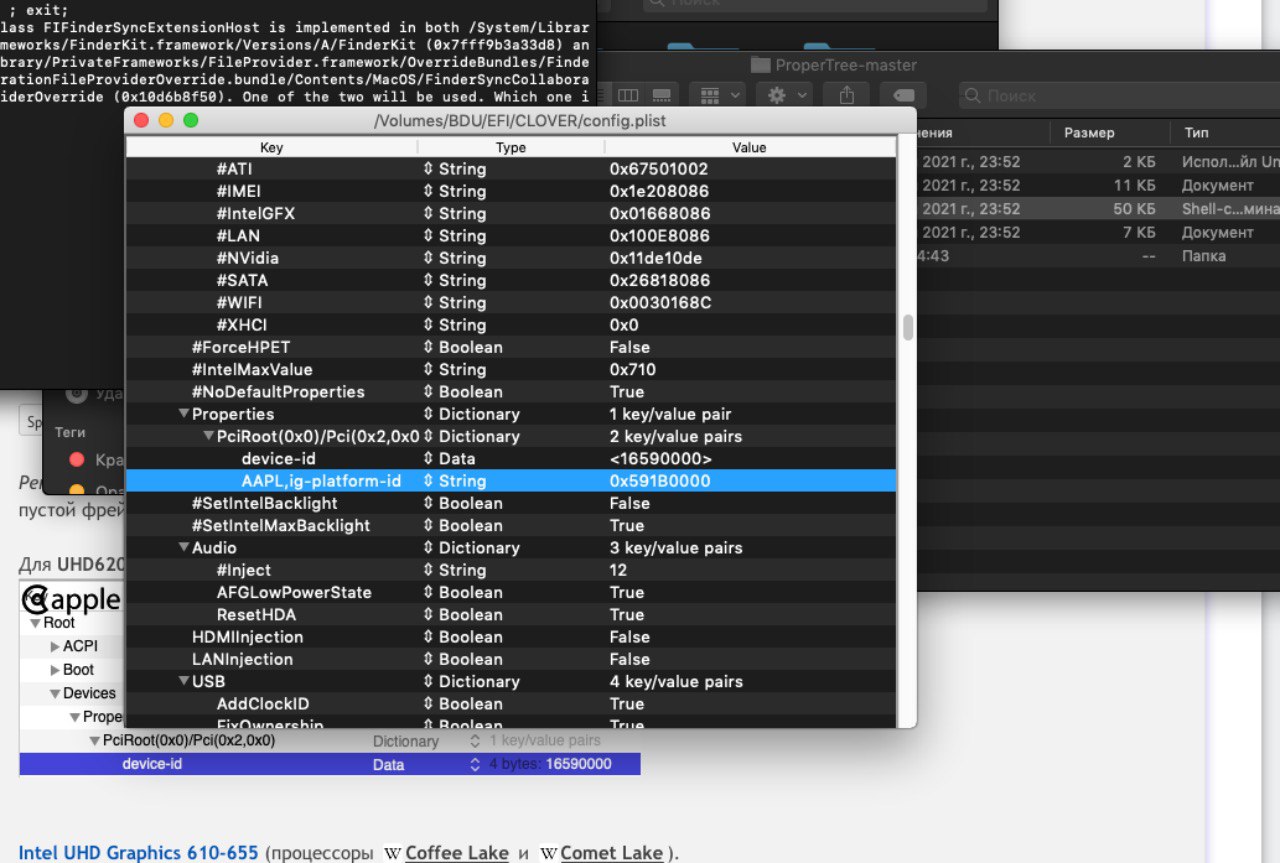Open the Intel UHD Graphics 610-655 link
1280x863 pixels.
click(139, 853)
